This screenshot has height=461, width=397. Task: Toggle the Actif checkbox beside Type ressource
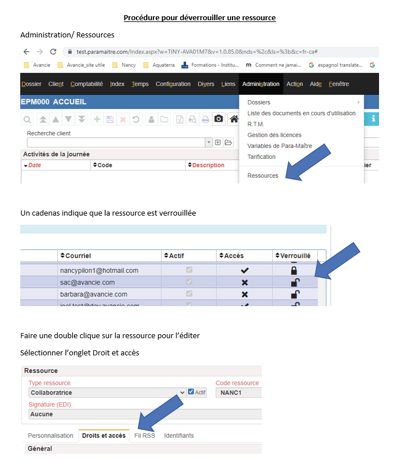pos(191,392)
